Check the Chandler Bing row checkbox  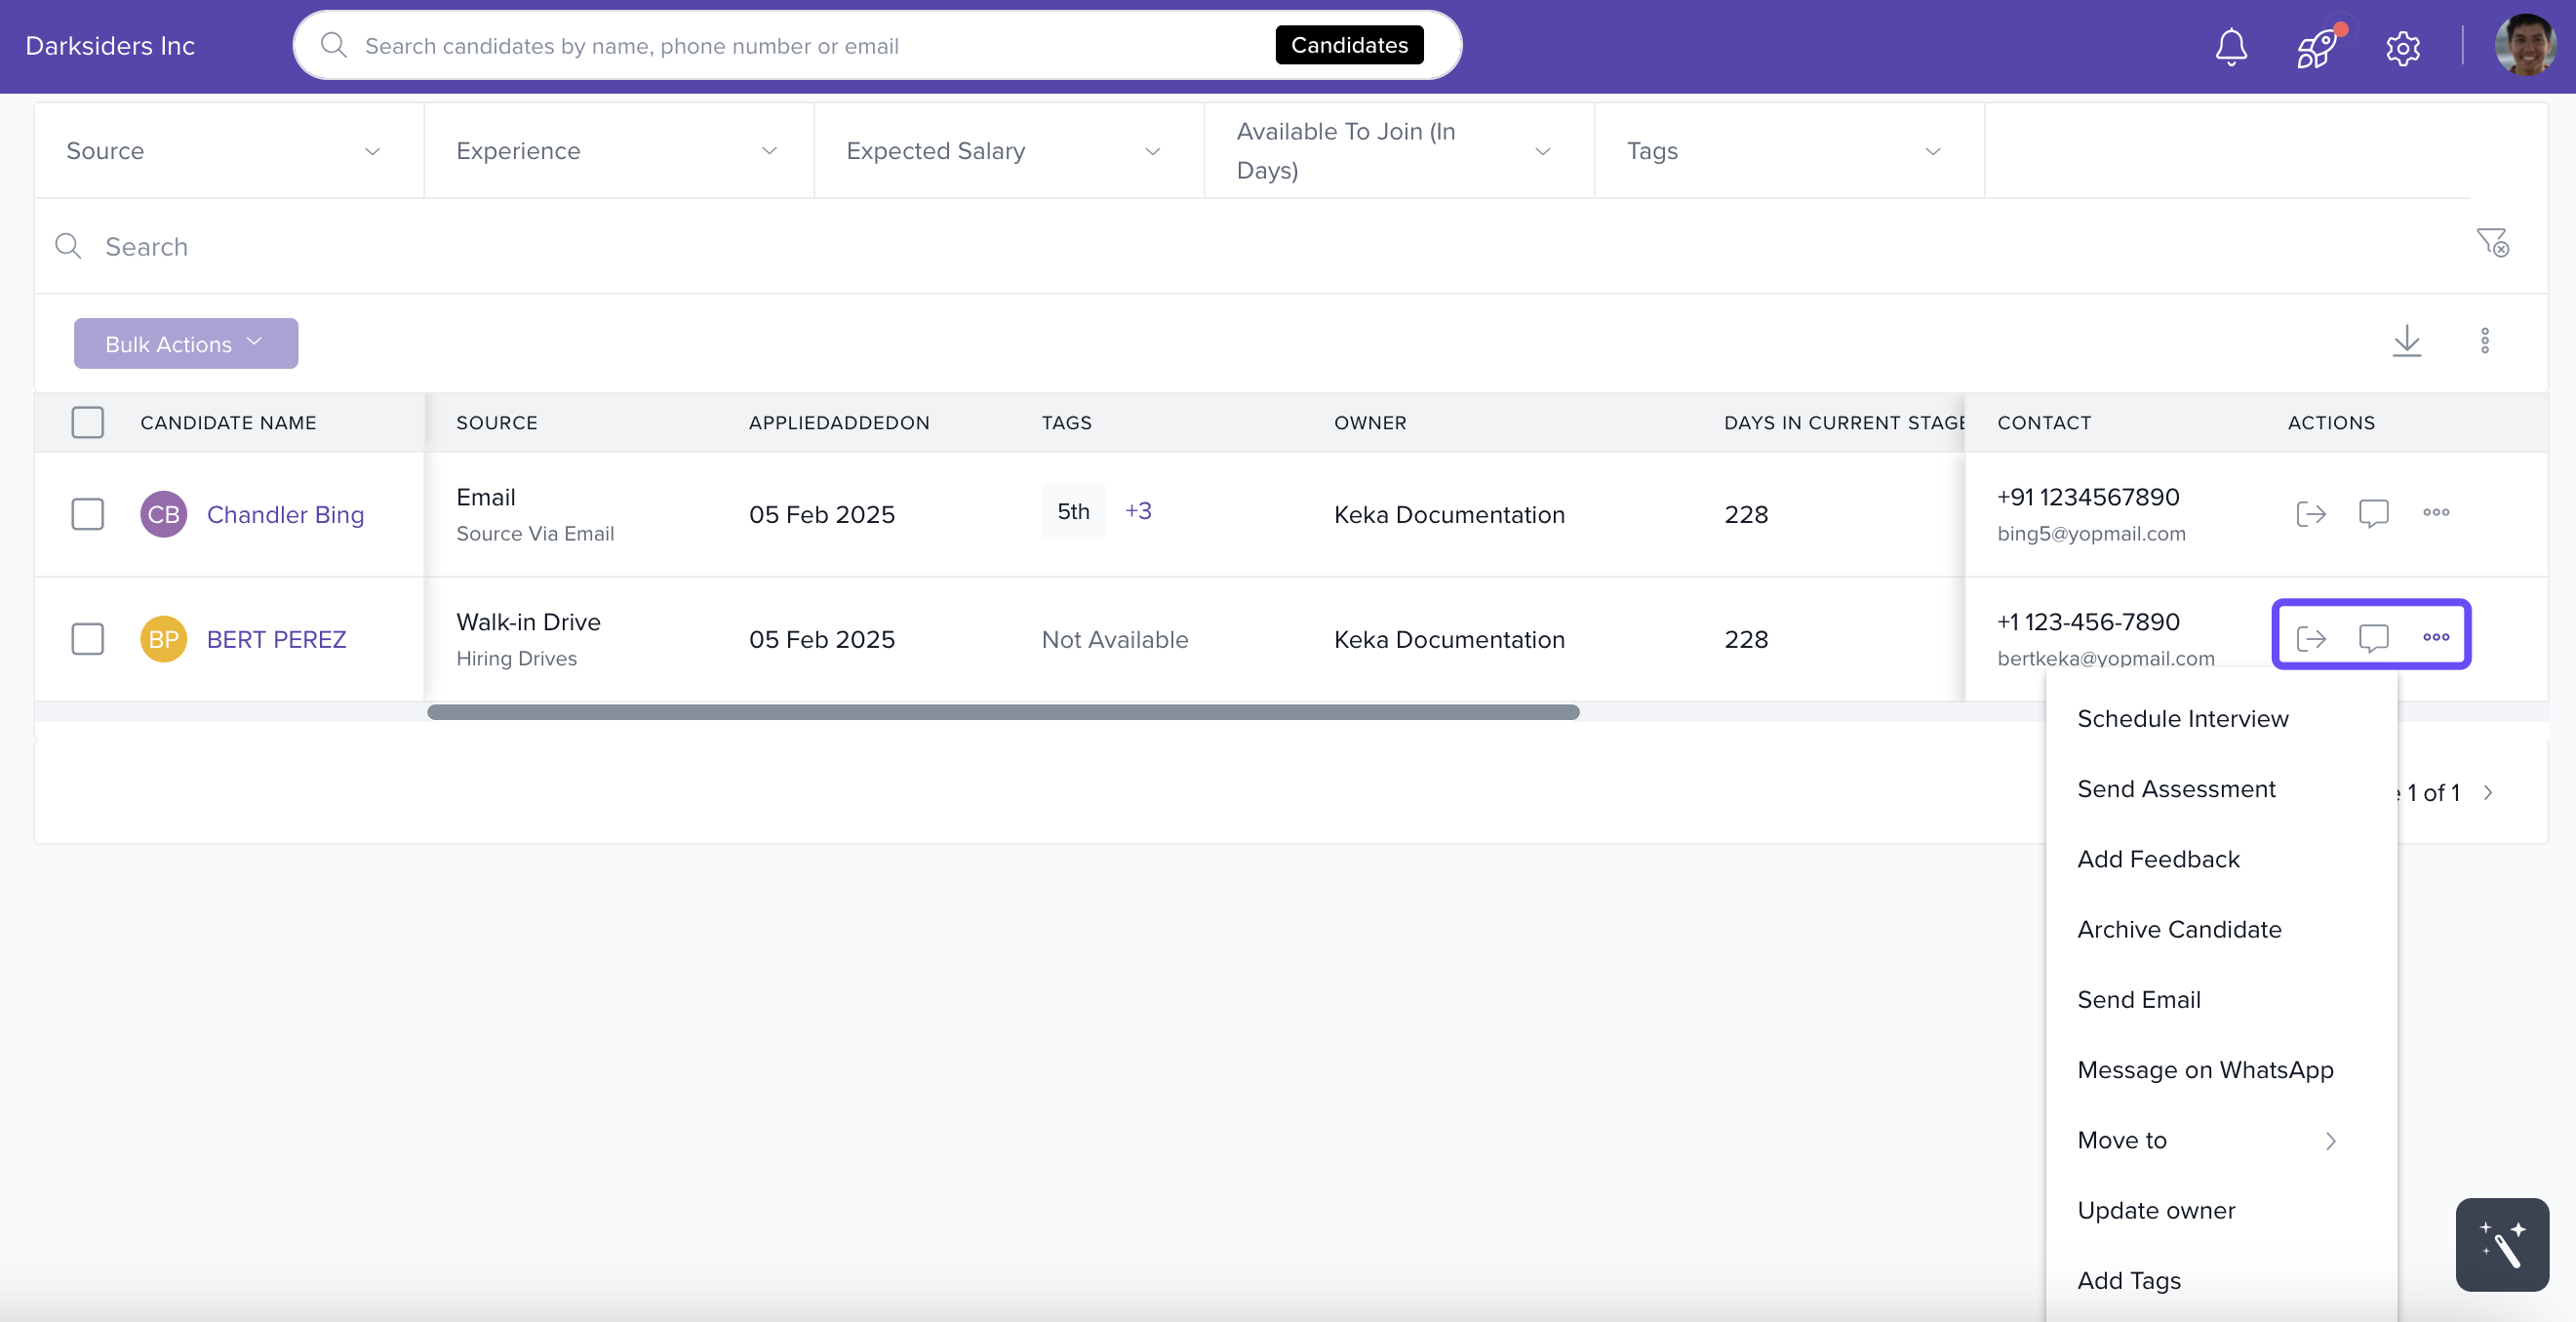88,515
